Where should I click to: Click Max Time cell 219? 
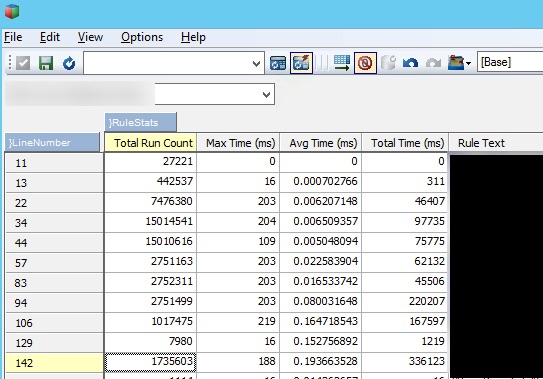[x=238, y=322]
